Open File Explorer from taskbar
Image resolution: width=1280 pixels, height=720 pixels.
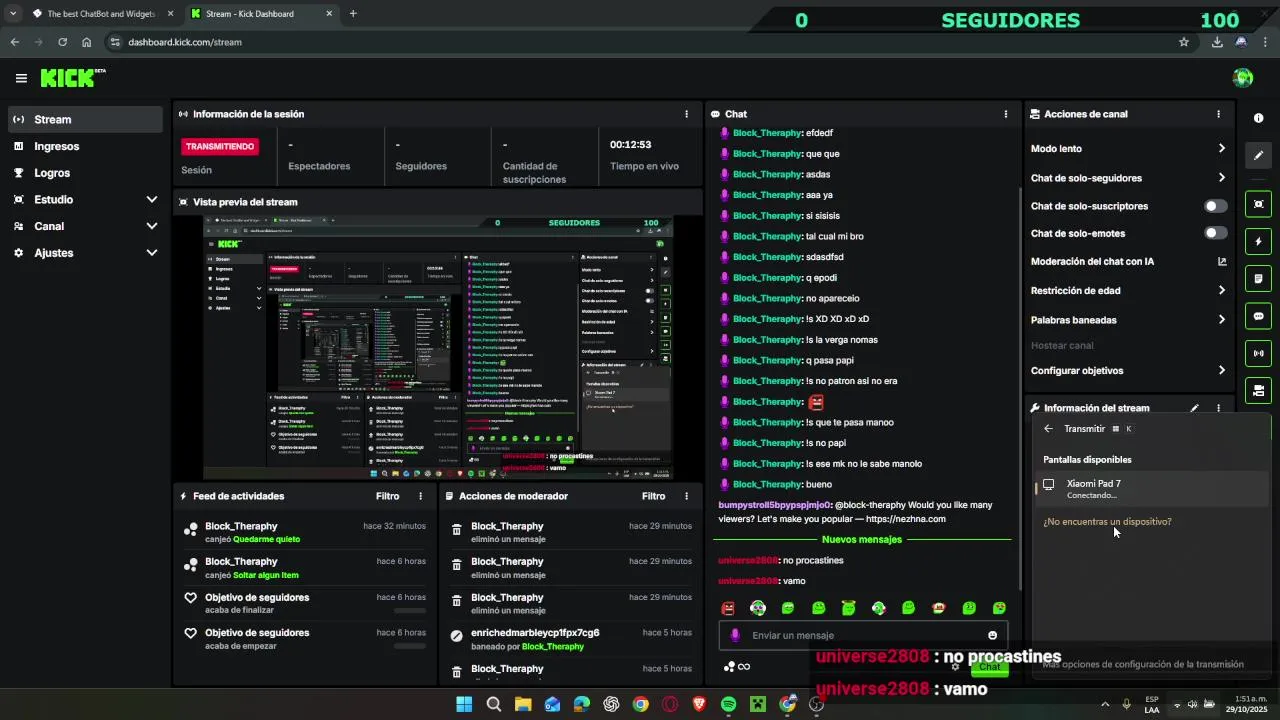523,704
